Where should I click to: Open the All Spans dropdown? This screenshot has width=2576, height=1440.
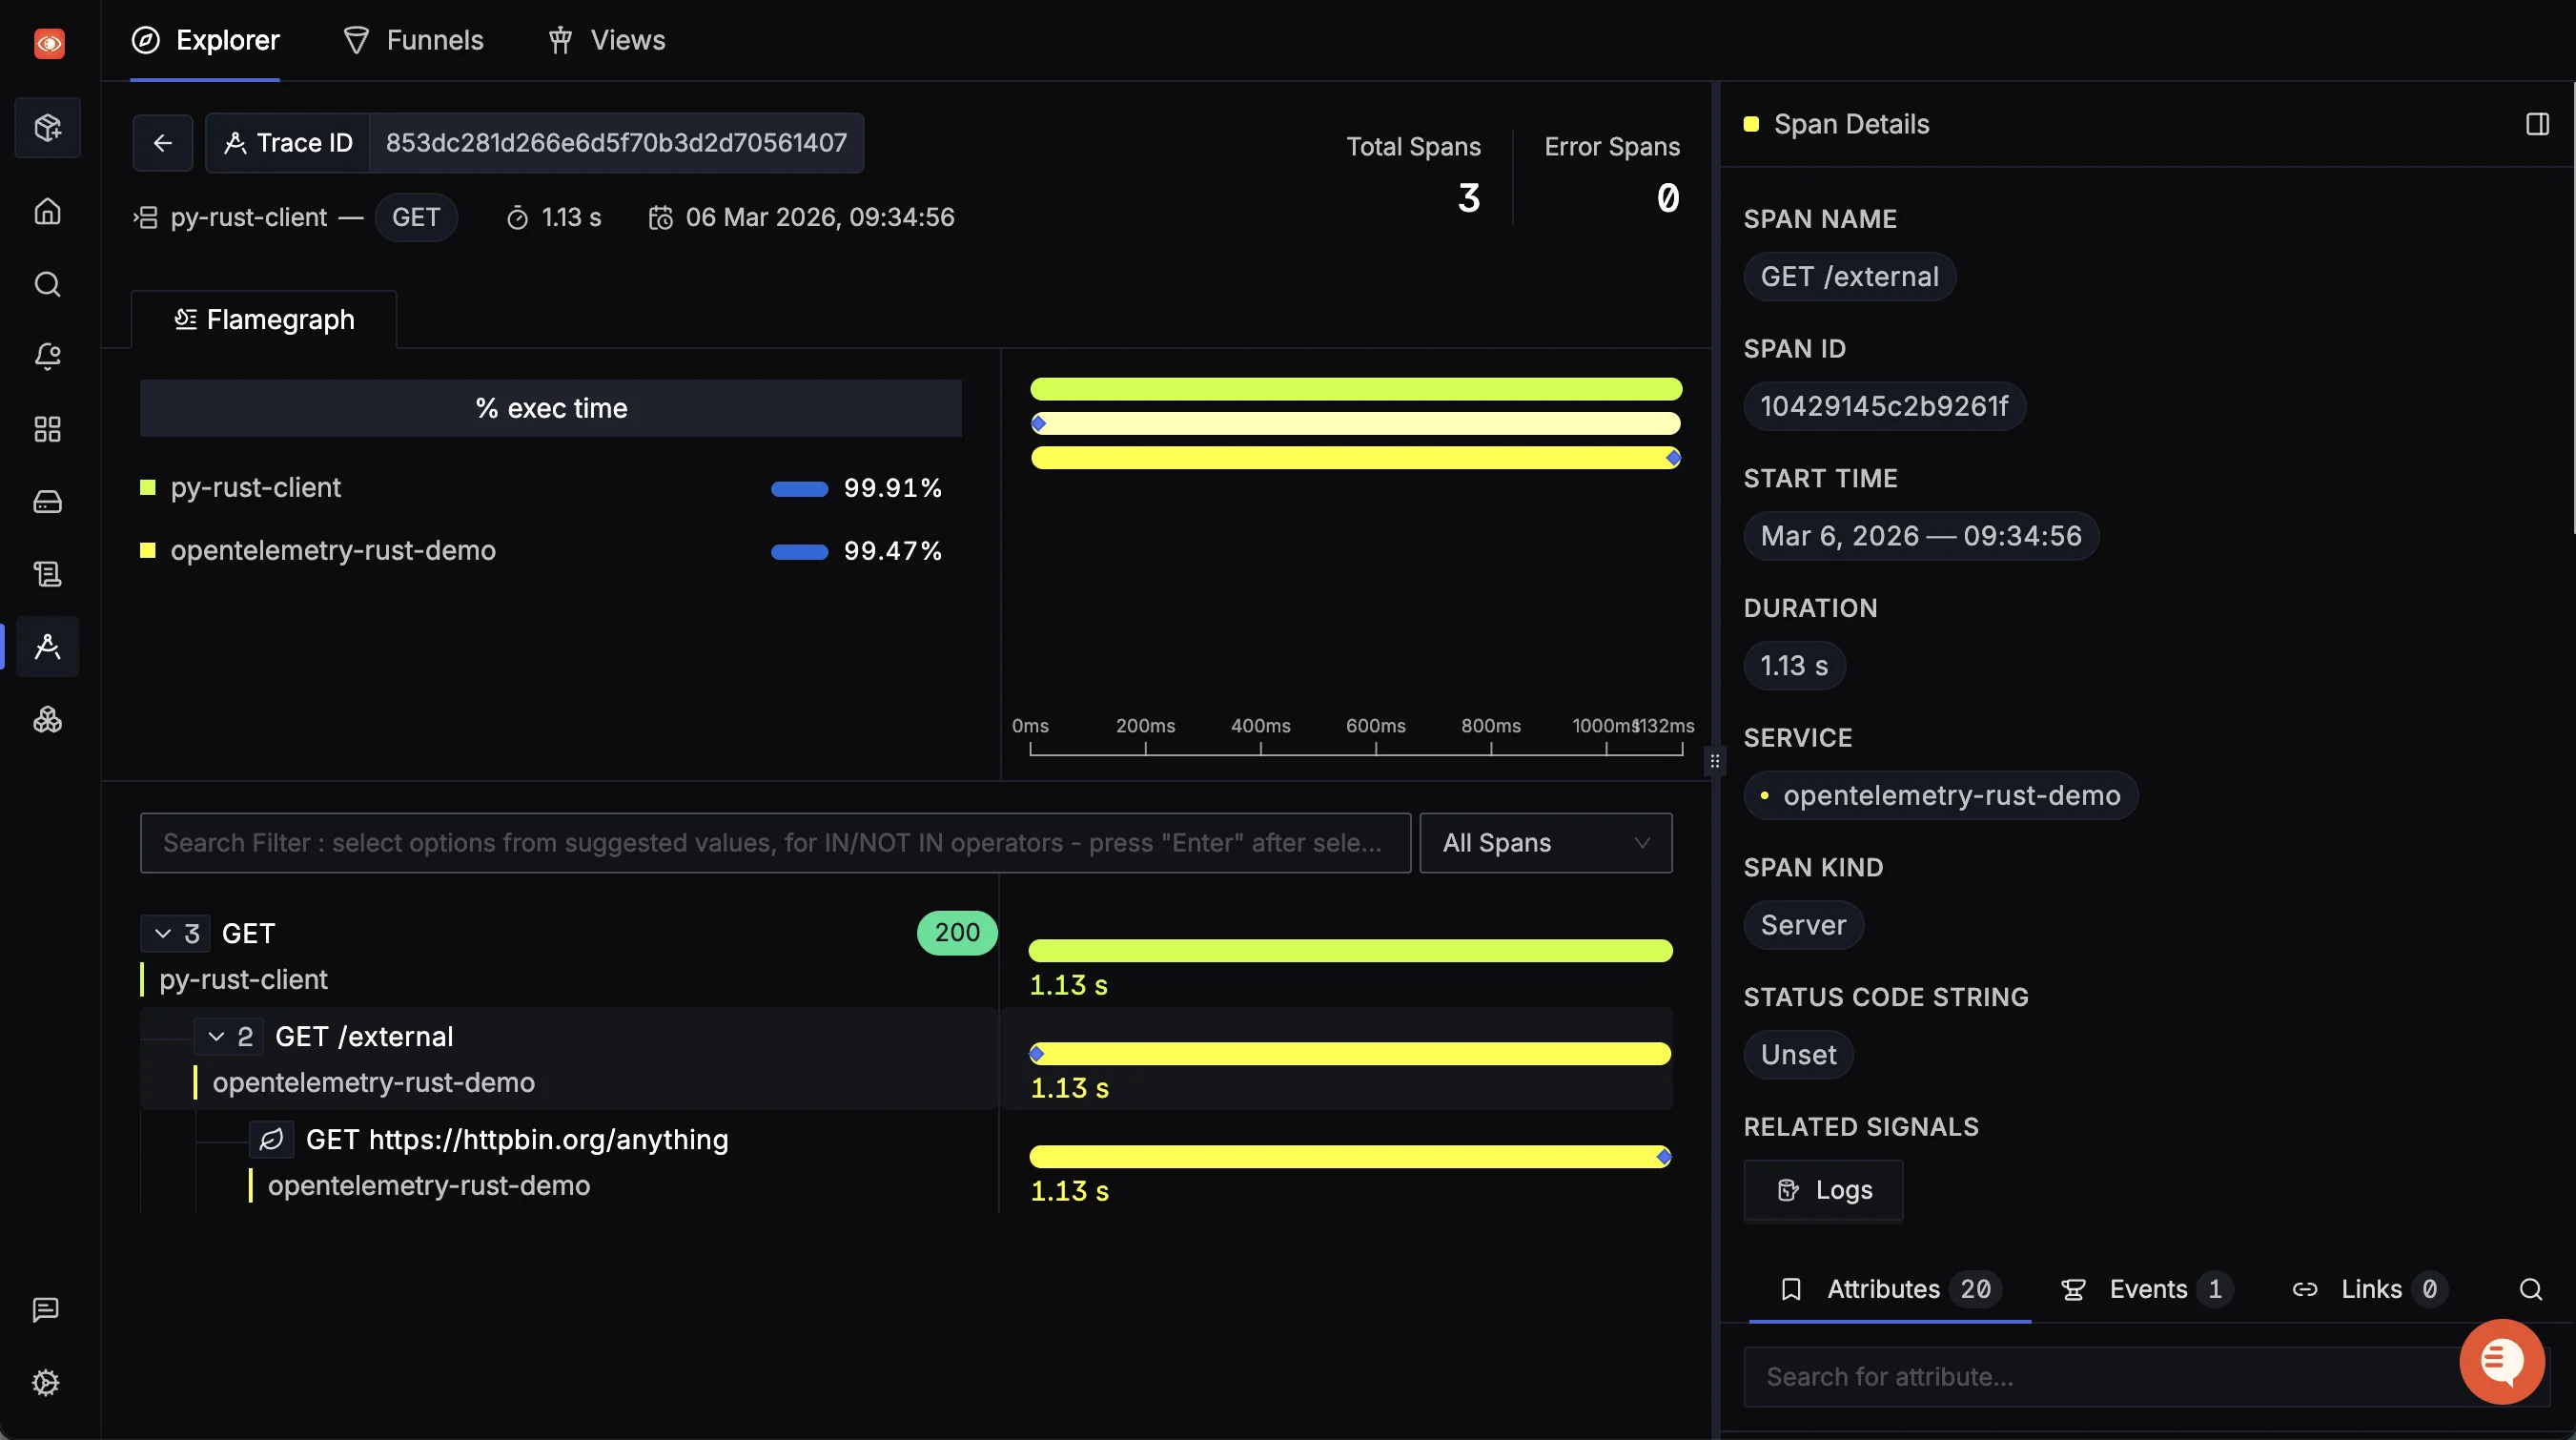[1545, 843]
